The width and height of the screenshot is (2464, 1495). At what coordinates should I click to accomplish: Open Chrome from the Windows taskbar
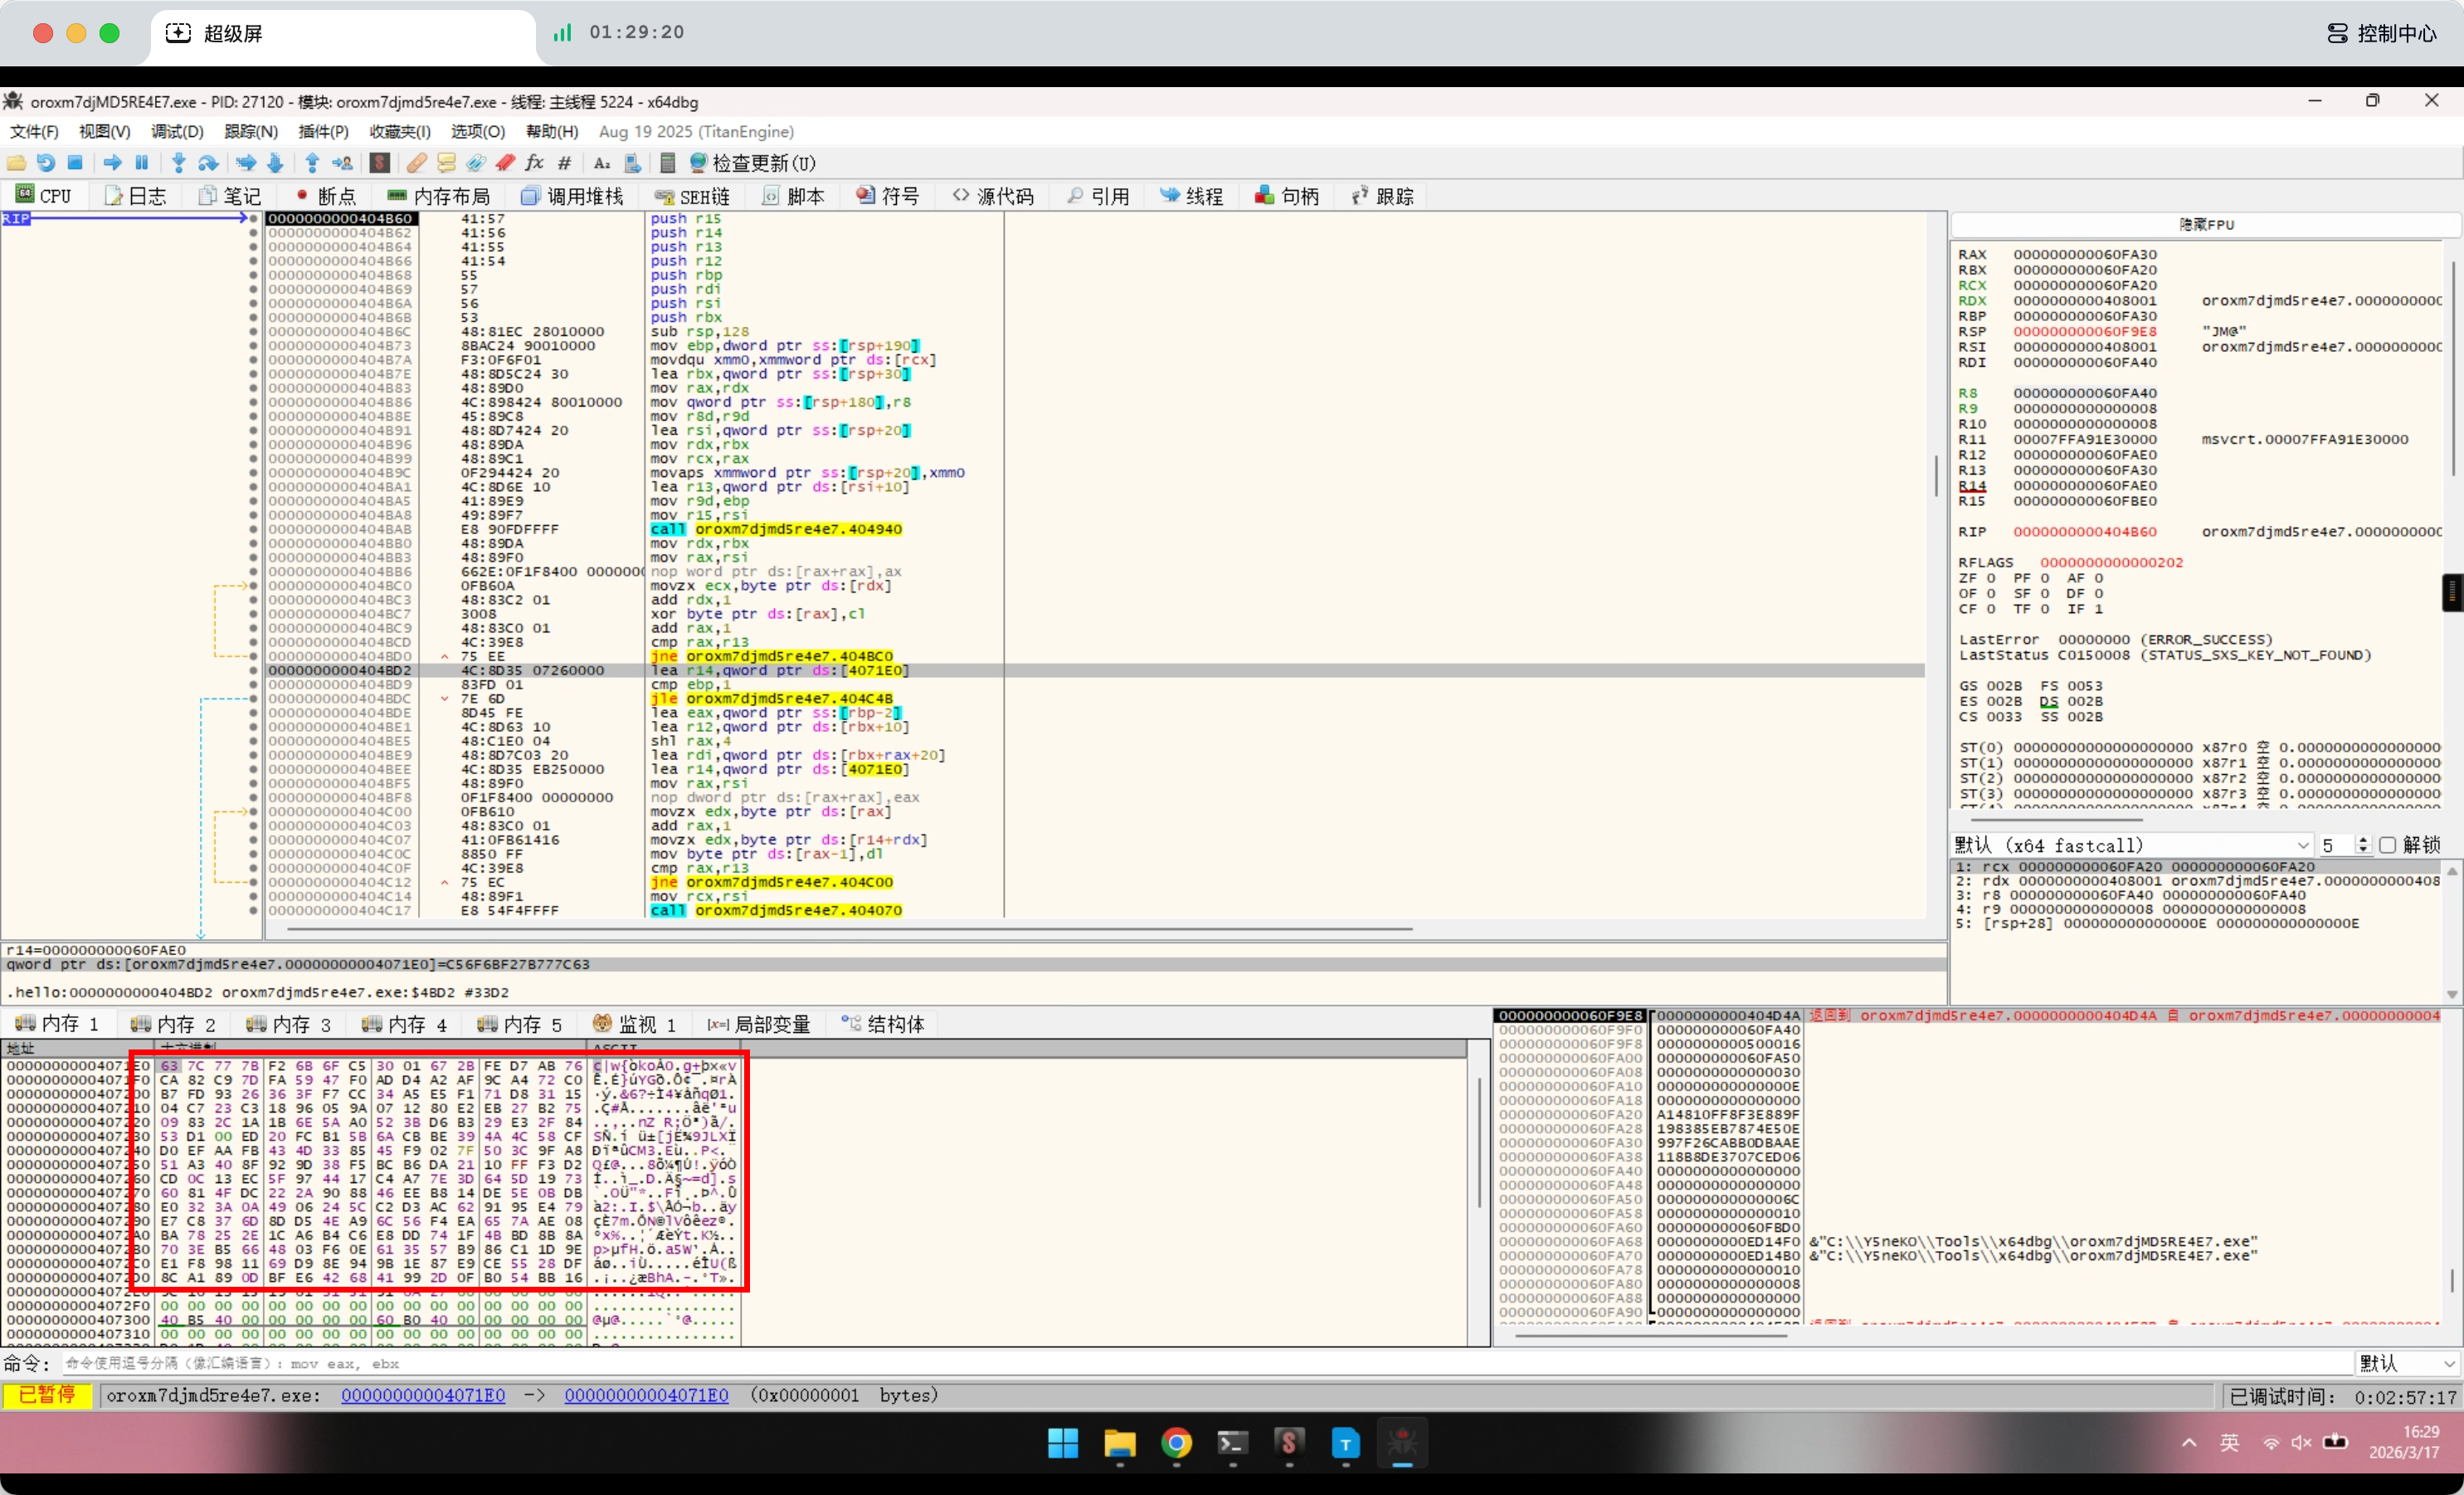1176,1443
